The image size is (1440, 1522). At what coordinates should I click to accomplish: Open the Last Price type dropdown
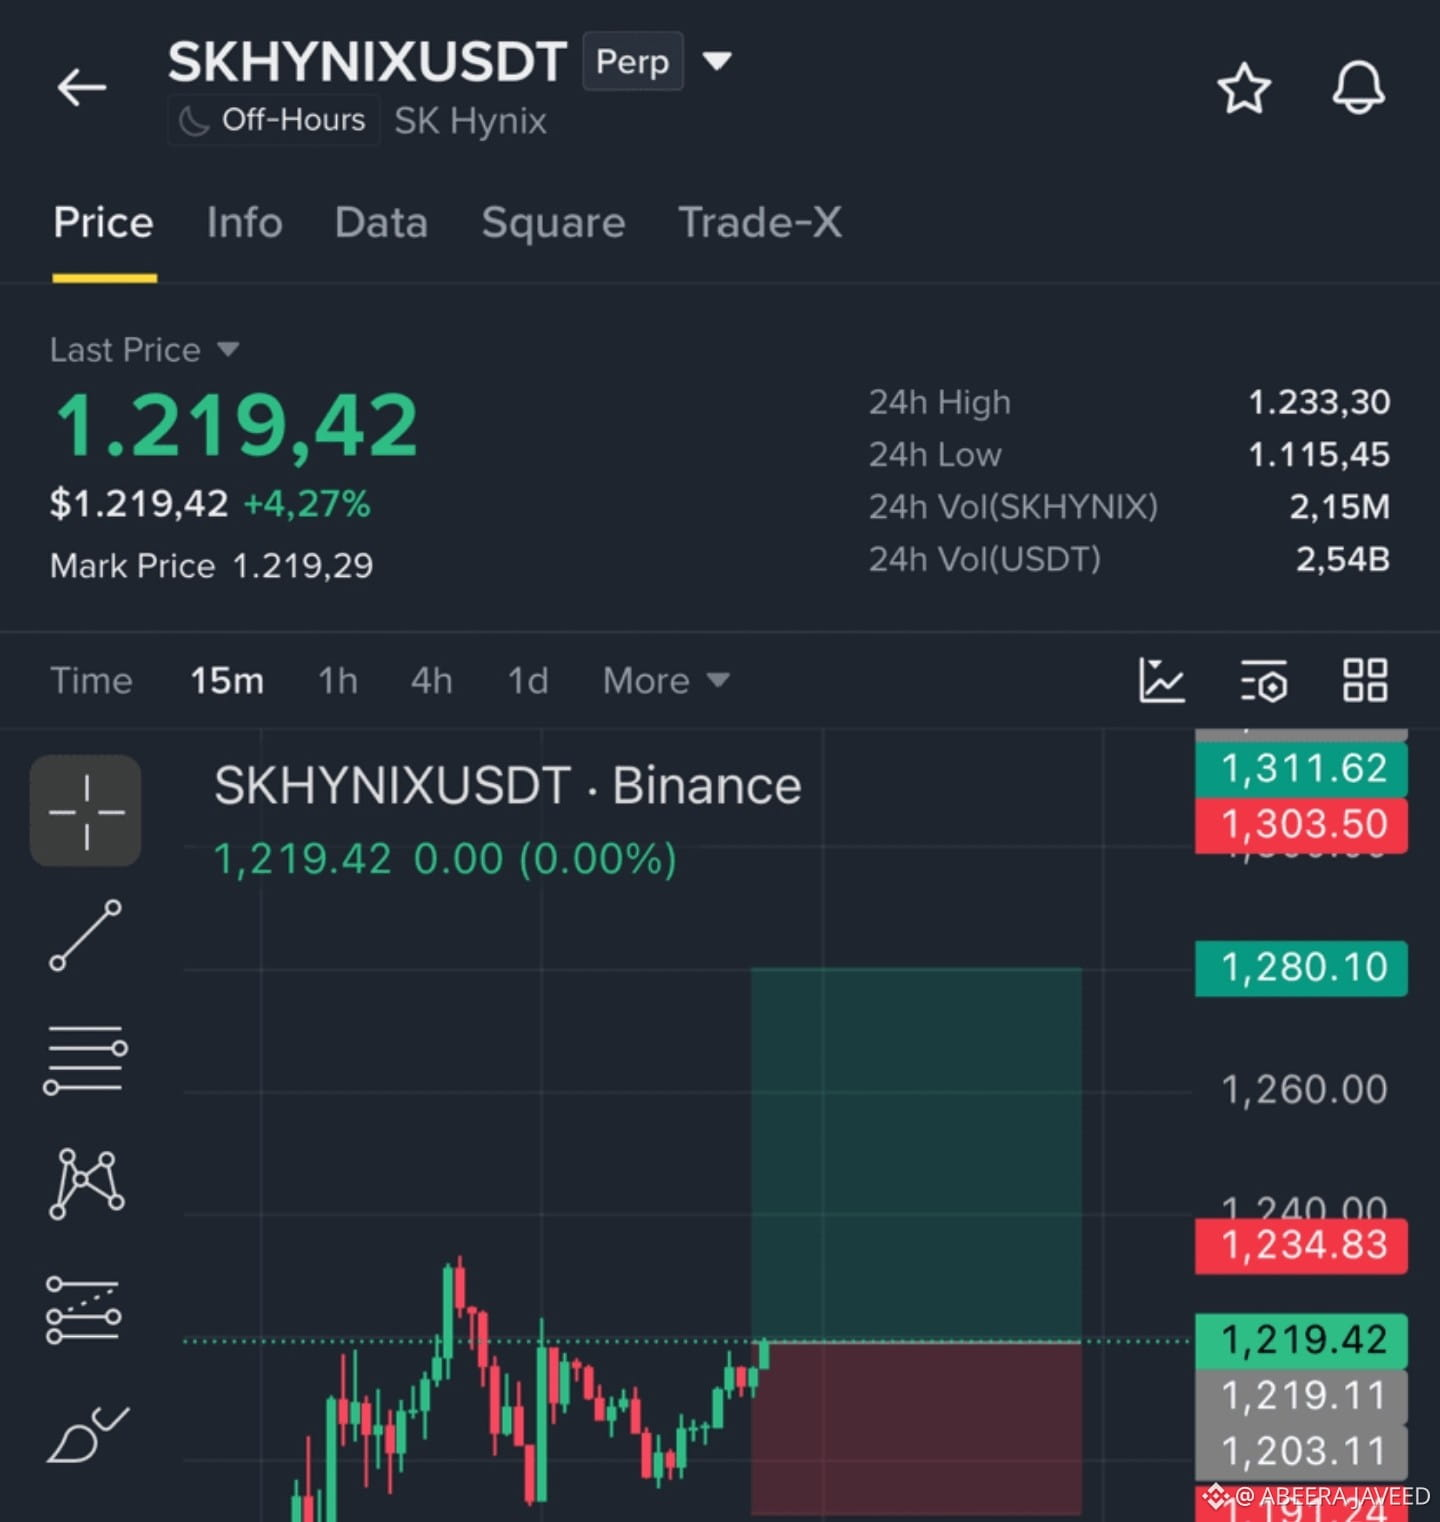point(228,349)
